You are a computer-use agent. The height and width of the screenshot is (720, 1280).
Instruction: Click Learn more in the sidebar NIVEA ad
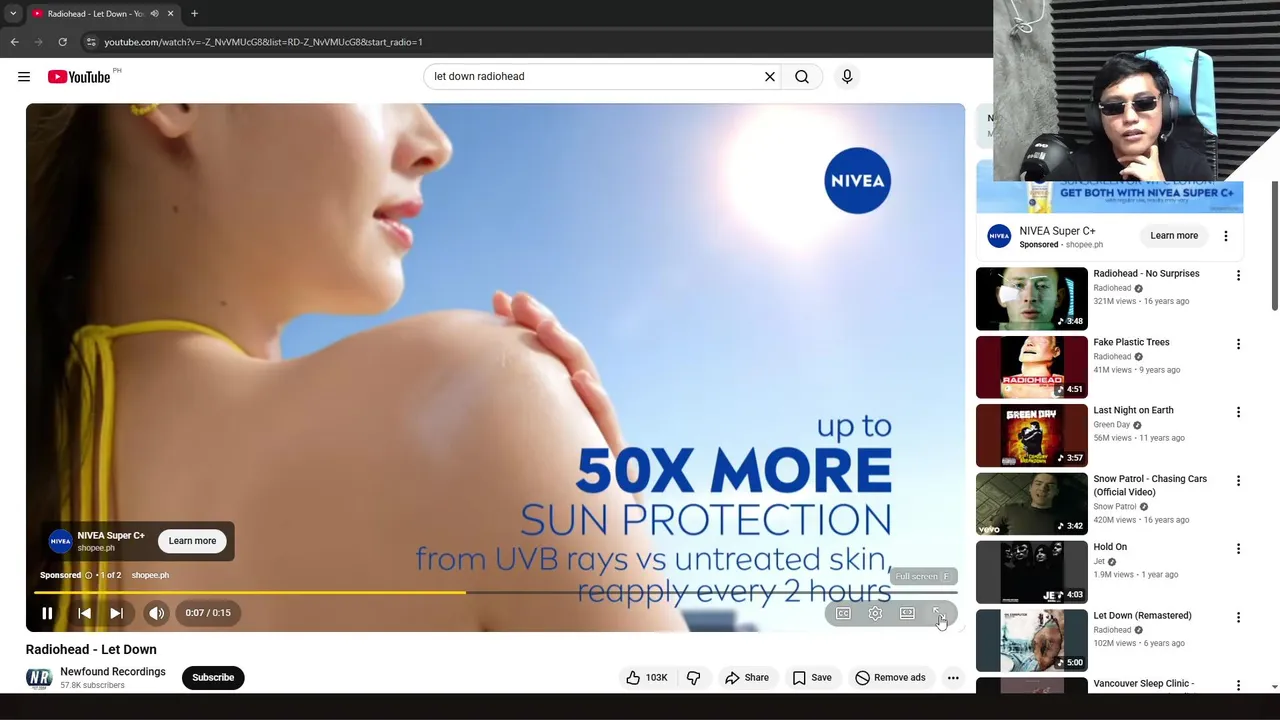pyautogui.click(x=1174, y=236)
